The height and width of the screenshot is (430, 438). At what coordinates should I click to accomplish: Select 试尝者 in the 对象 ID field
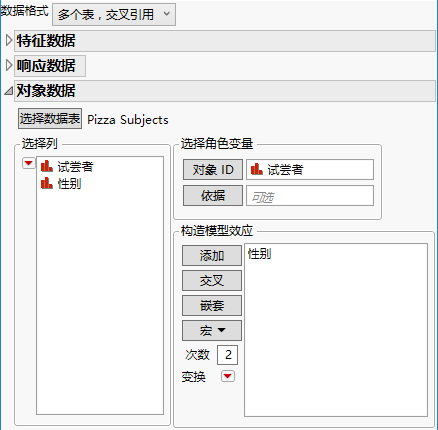(x=285, y=170)
